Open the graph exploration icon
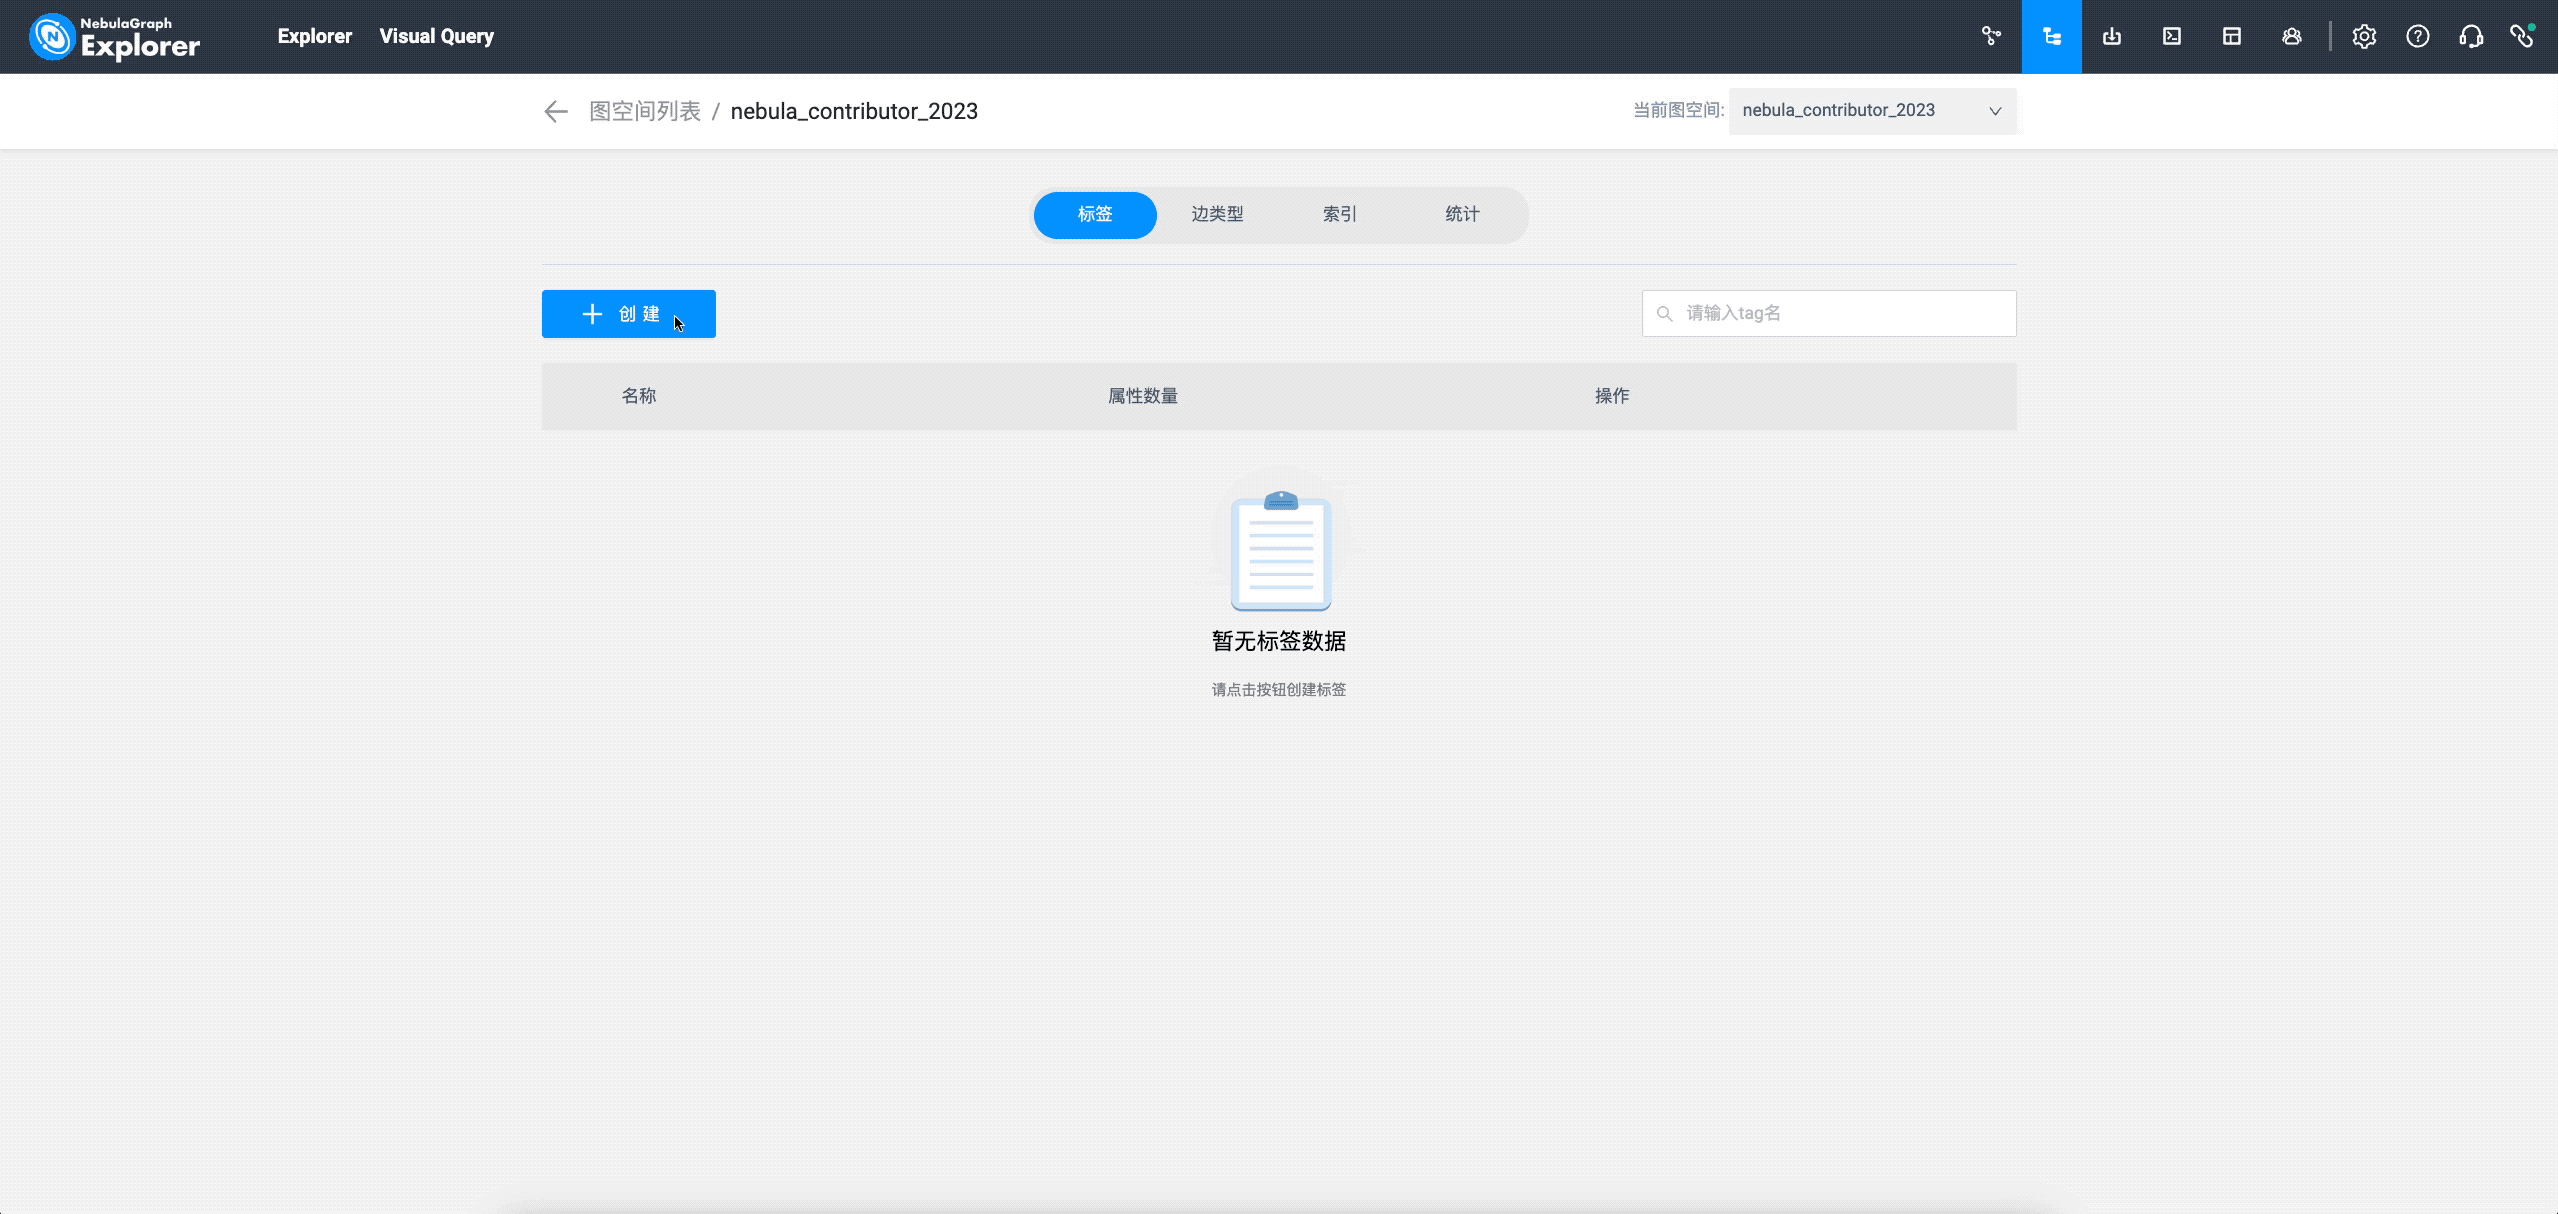This screenshot has height=1214, width=2558. [1991, 37]
